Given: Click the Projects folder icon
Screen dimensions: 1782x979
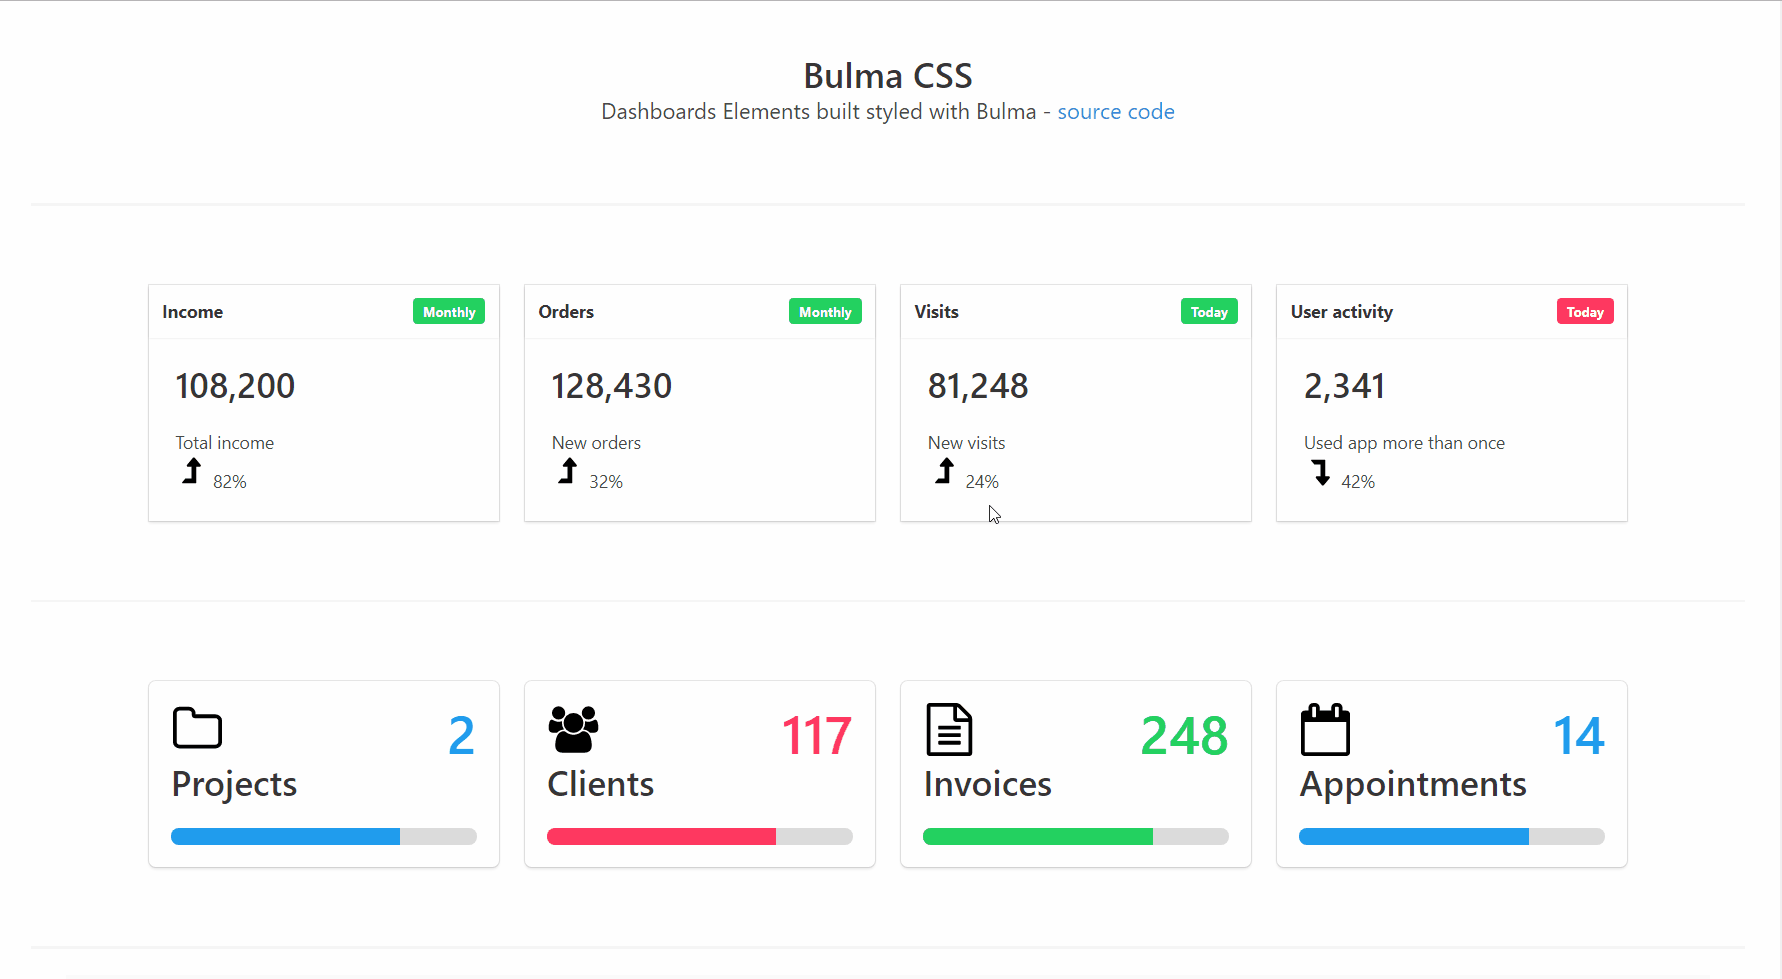Looking at the screenshot, I should pos(196,729).
